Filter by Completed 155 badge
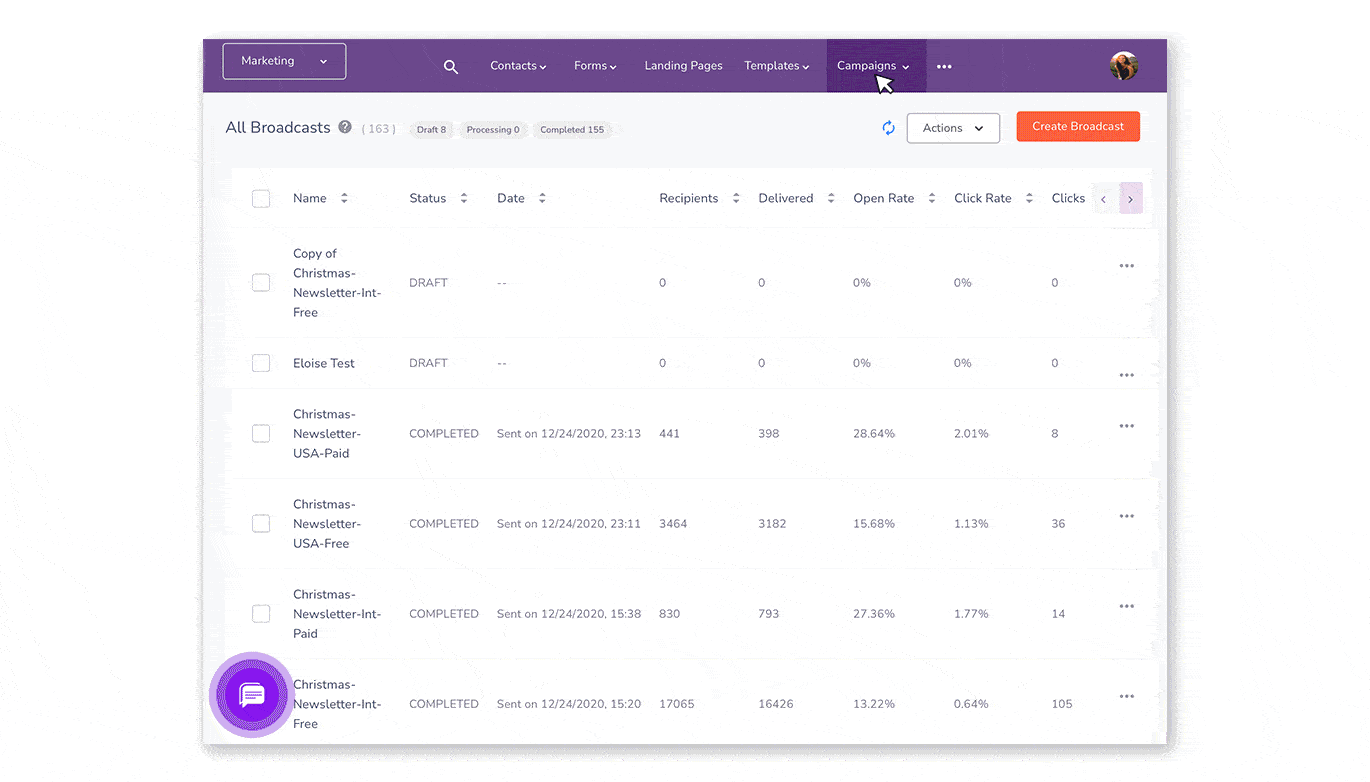This screenshot has height=782, width=1370. tap(571, 130)
